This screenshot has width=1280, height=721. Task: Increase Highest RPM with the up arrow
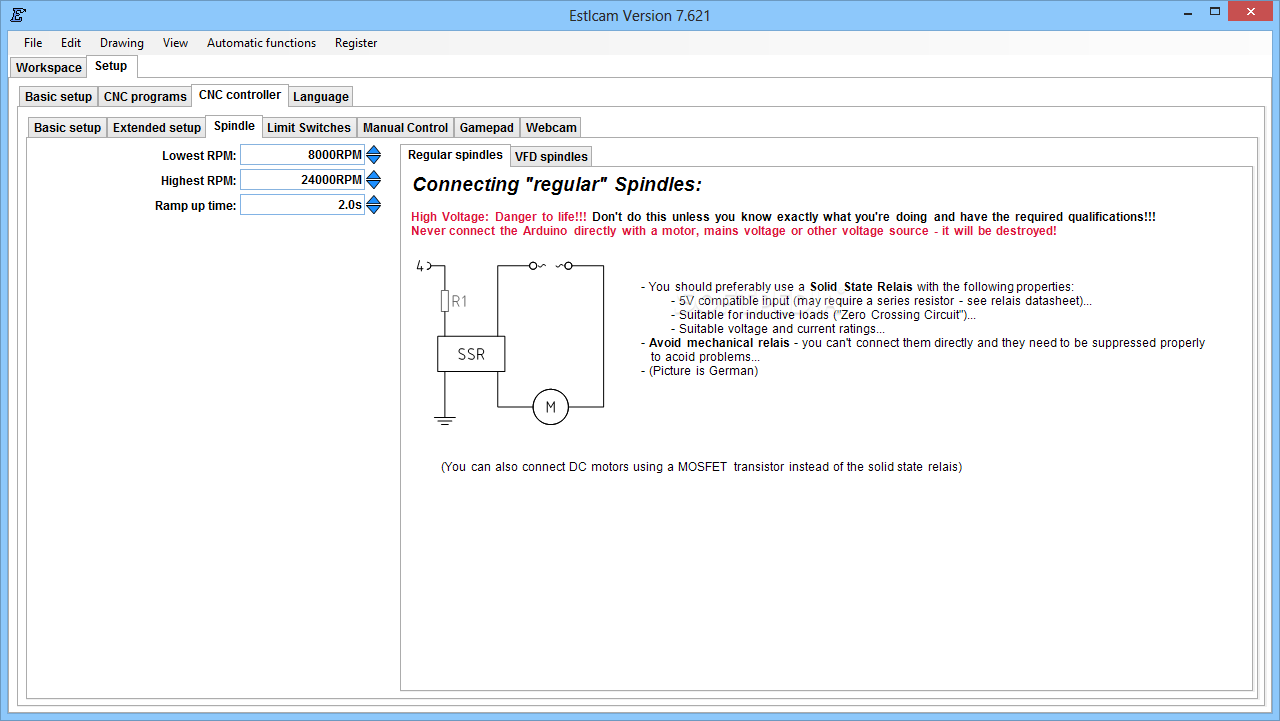point(373,175)
